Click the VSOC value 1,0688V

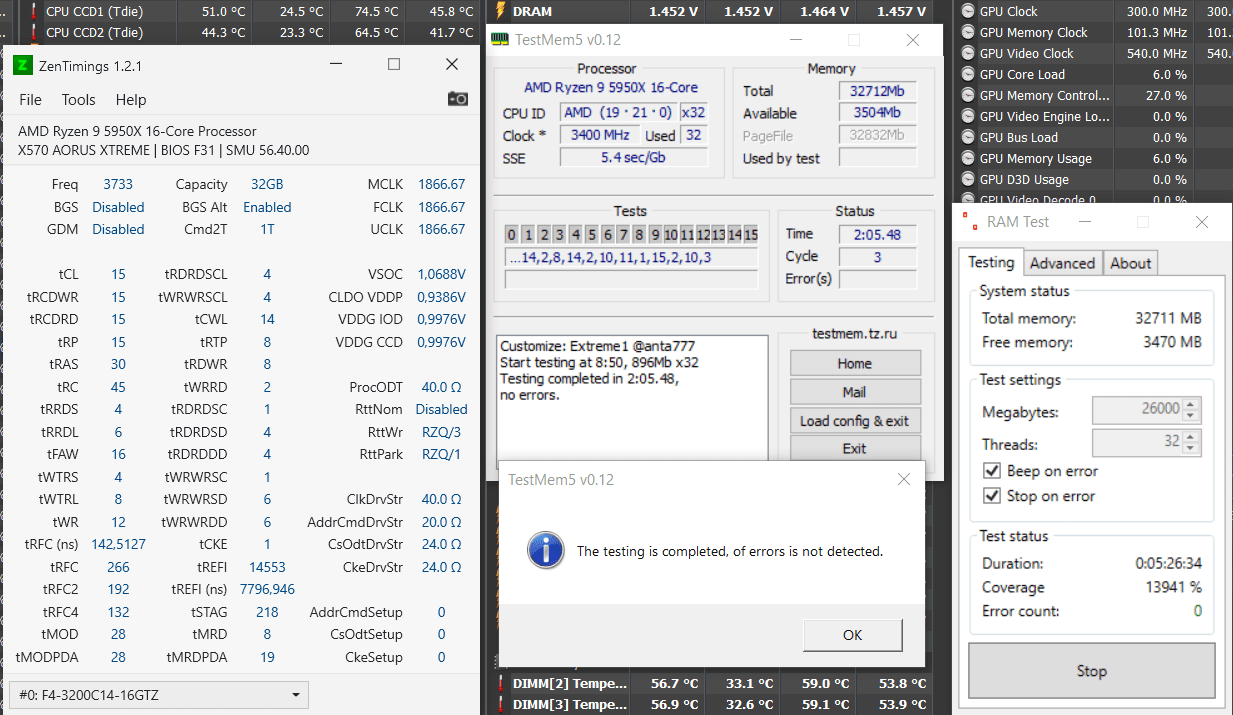[x=440, y=274]
